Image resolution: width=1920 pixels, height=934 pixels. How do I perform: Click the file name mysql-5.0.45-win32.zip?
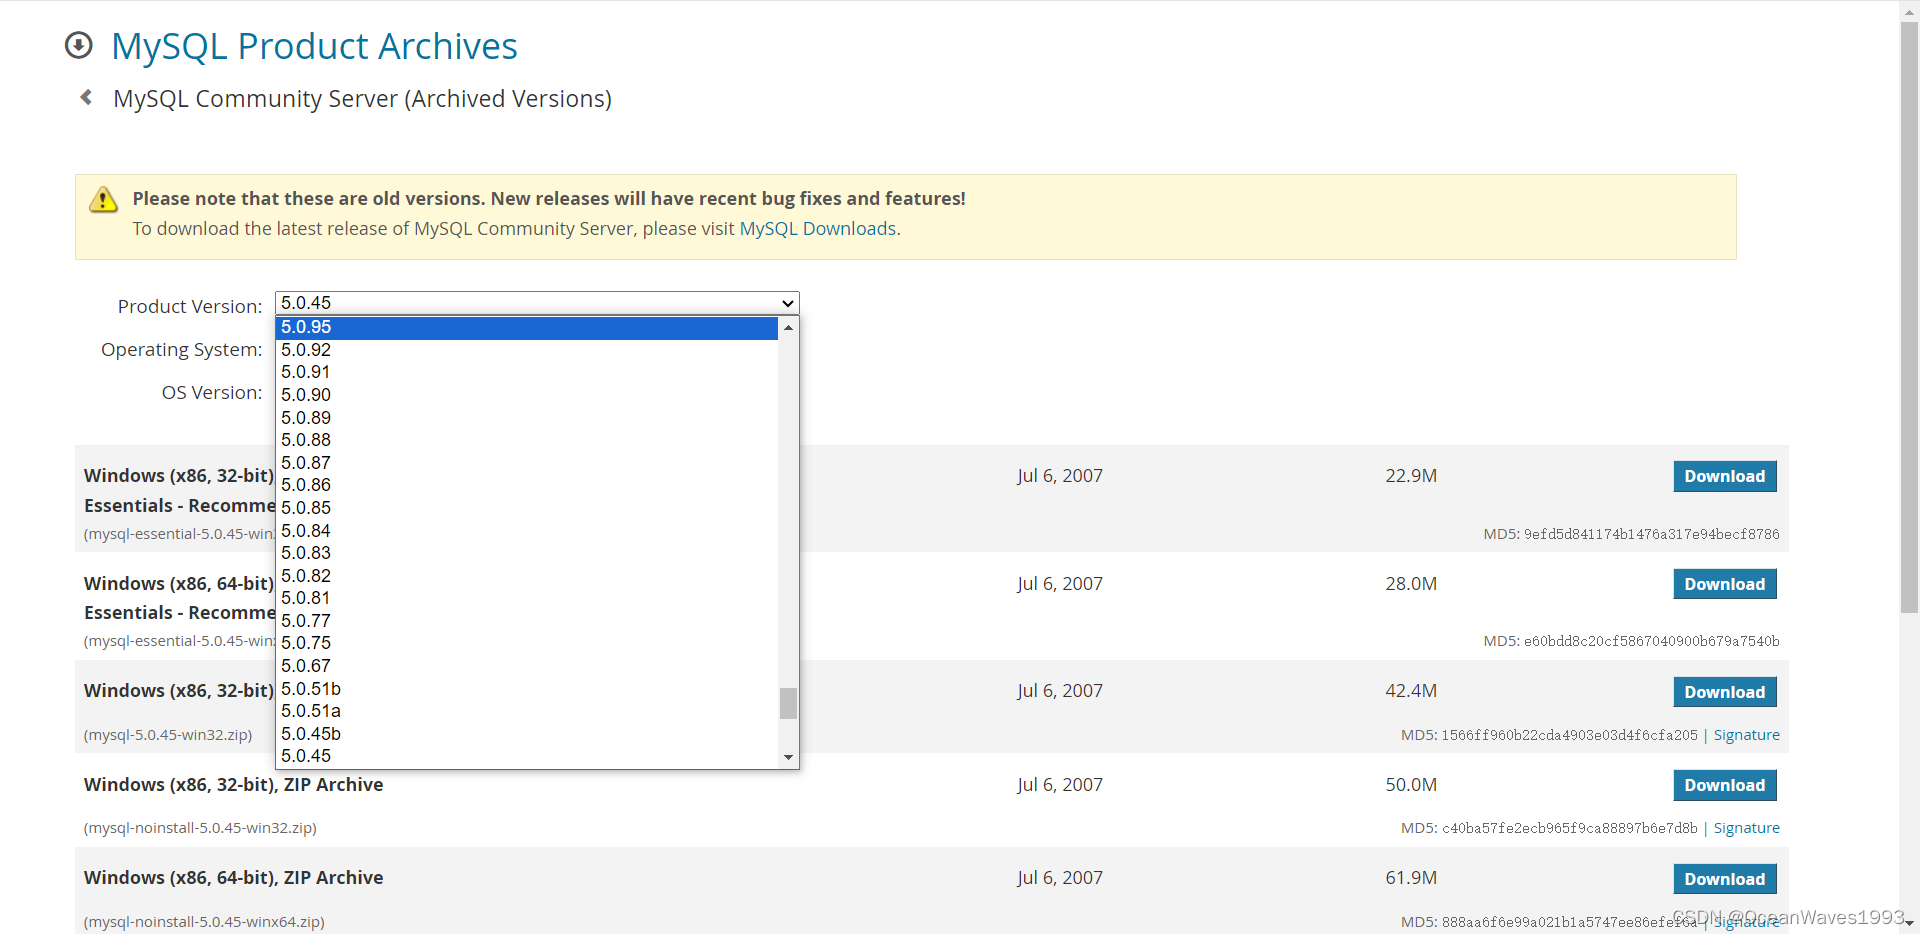click(168, 735)
